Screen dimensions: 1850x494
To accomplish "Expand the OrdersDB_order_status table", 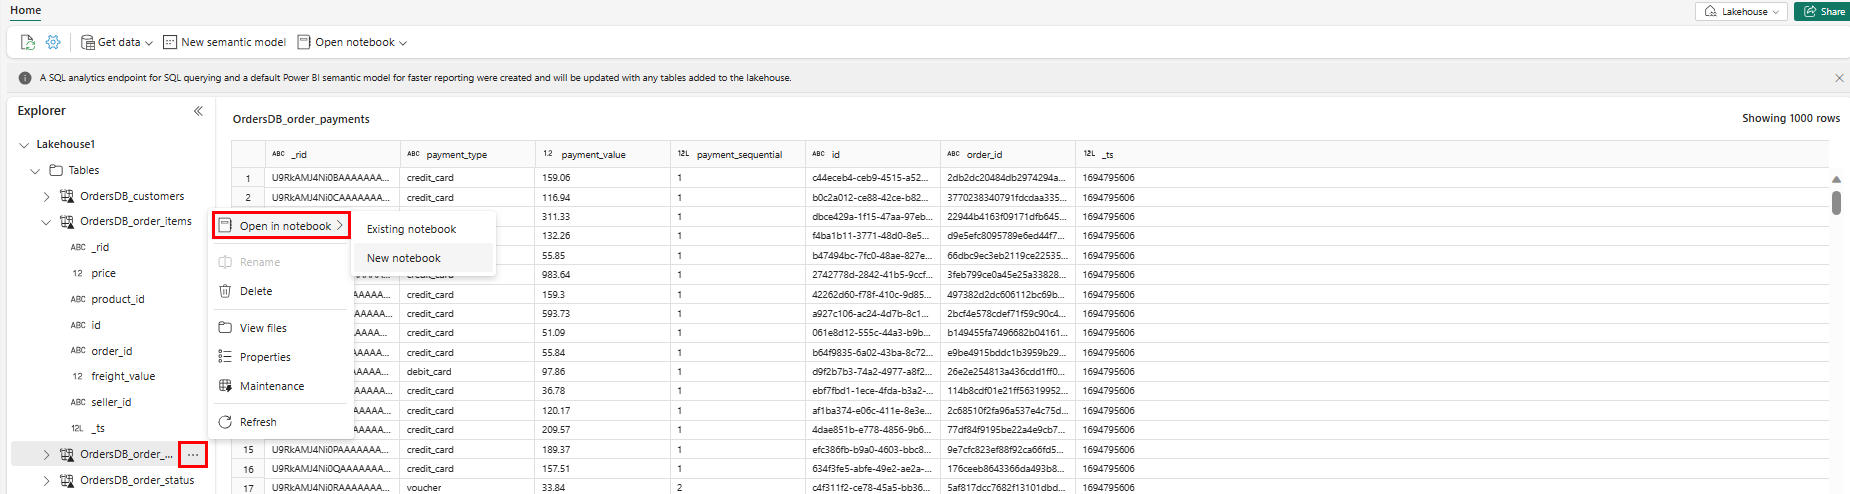I will point(46,481).
